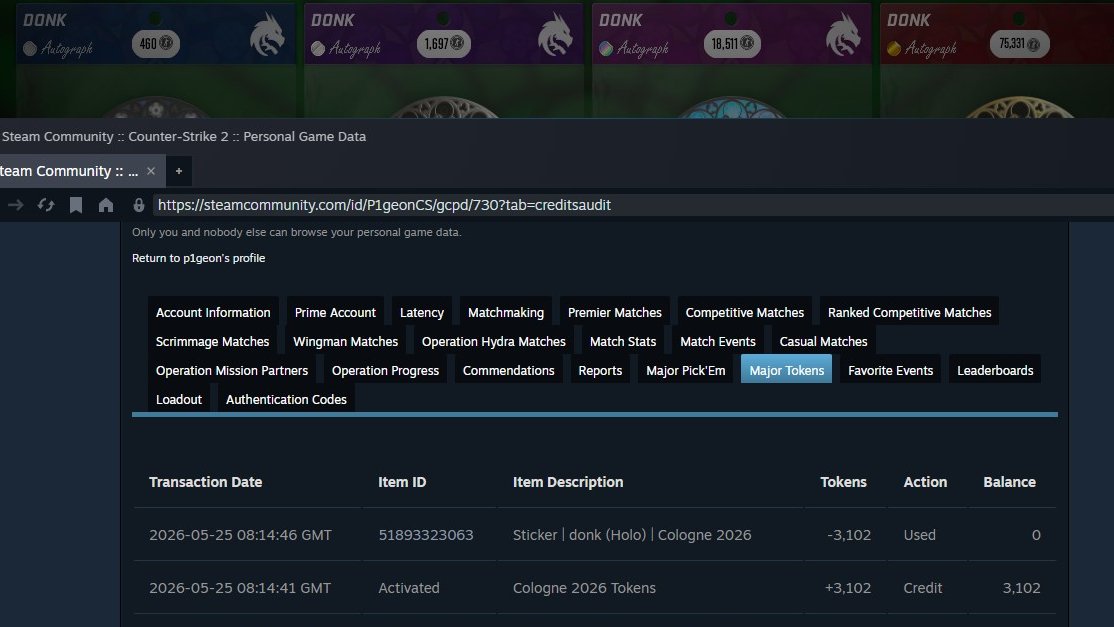
Task: Click the Transaction Date column header
Action: point(205,482)
